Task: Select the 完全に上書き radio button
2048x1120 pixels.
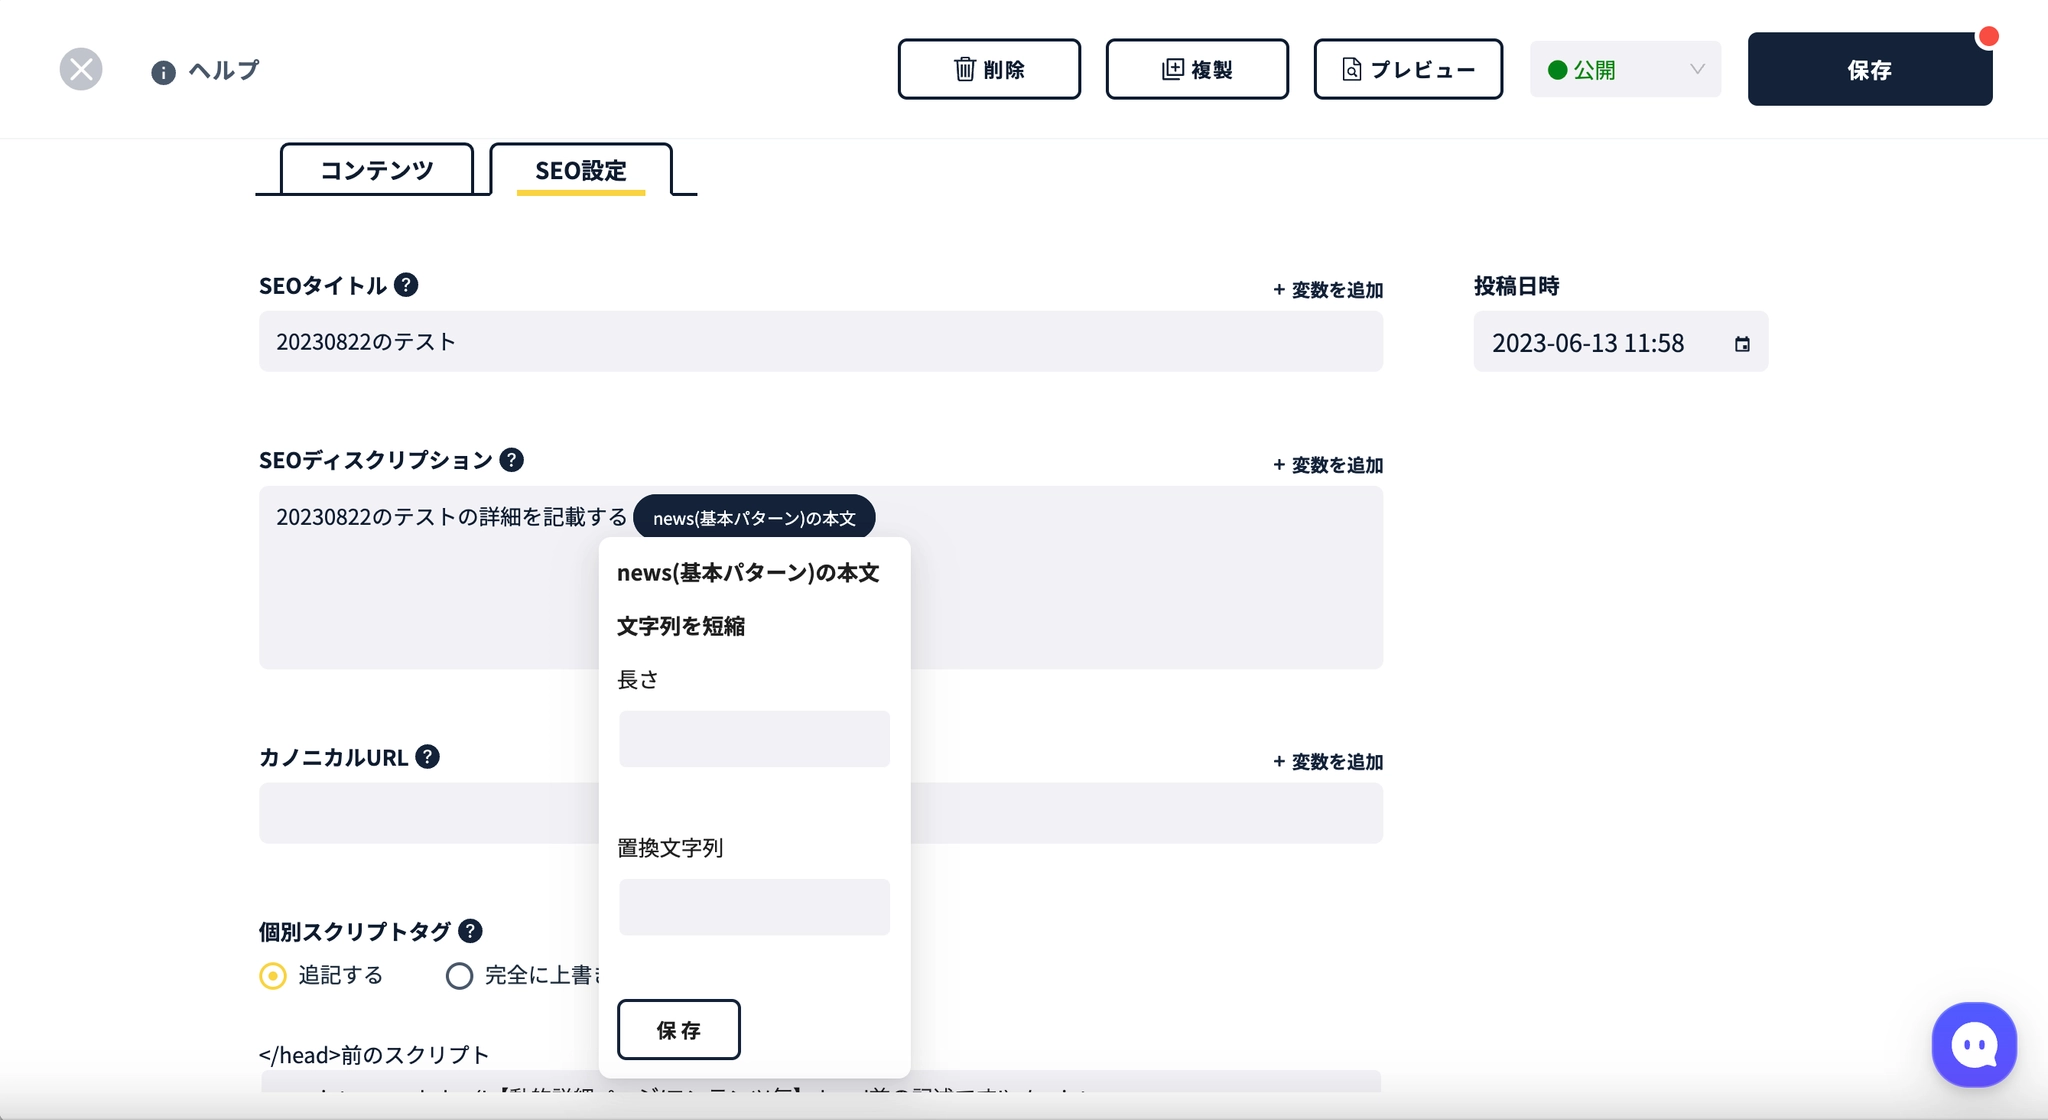Action: click(459, 976)
